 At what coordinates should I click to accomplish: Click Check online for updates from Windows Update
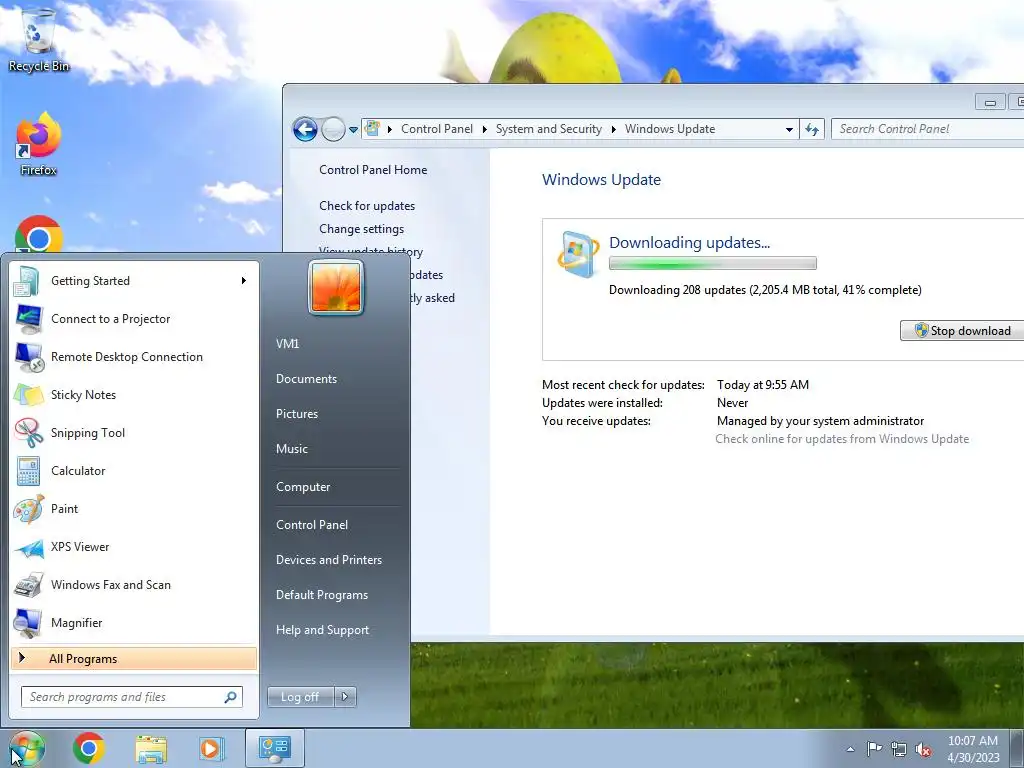[842, 439]
